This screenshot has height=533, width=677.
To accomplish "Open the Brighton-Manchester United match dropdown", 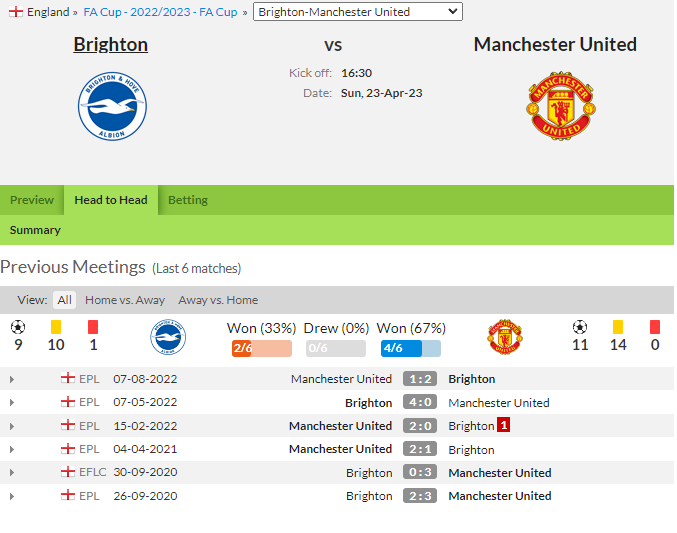I will [357, 12].
